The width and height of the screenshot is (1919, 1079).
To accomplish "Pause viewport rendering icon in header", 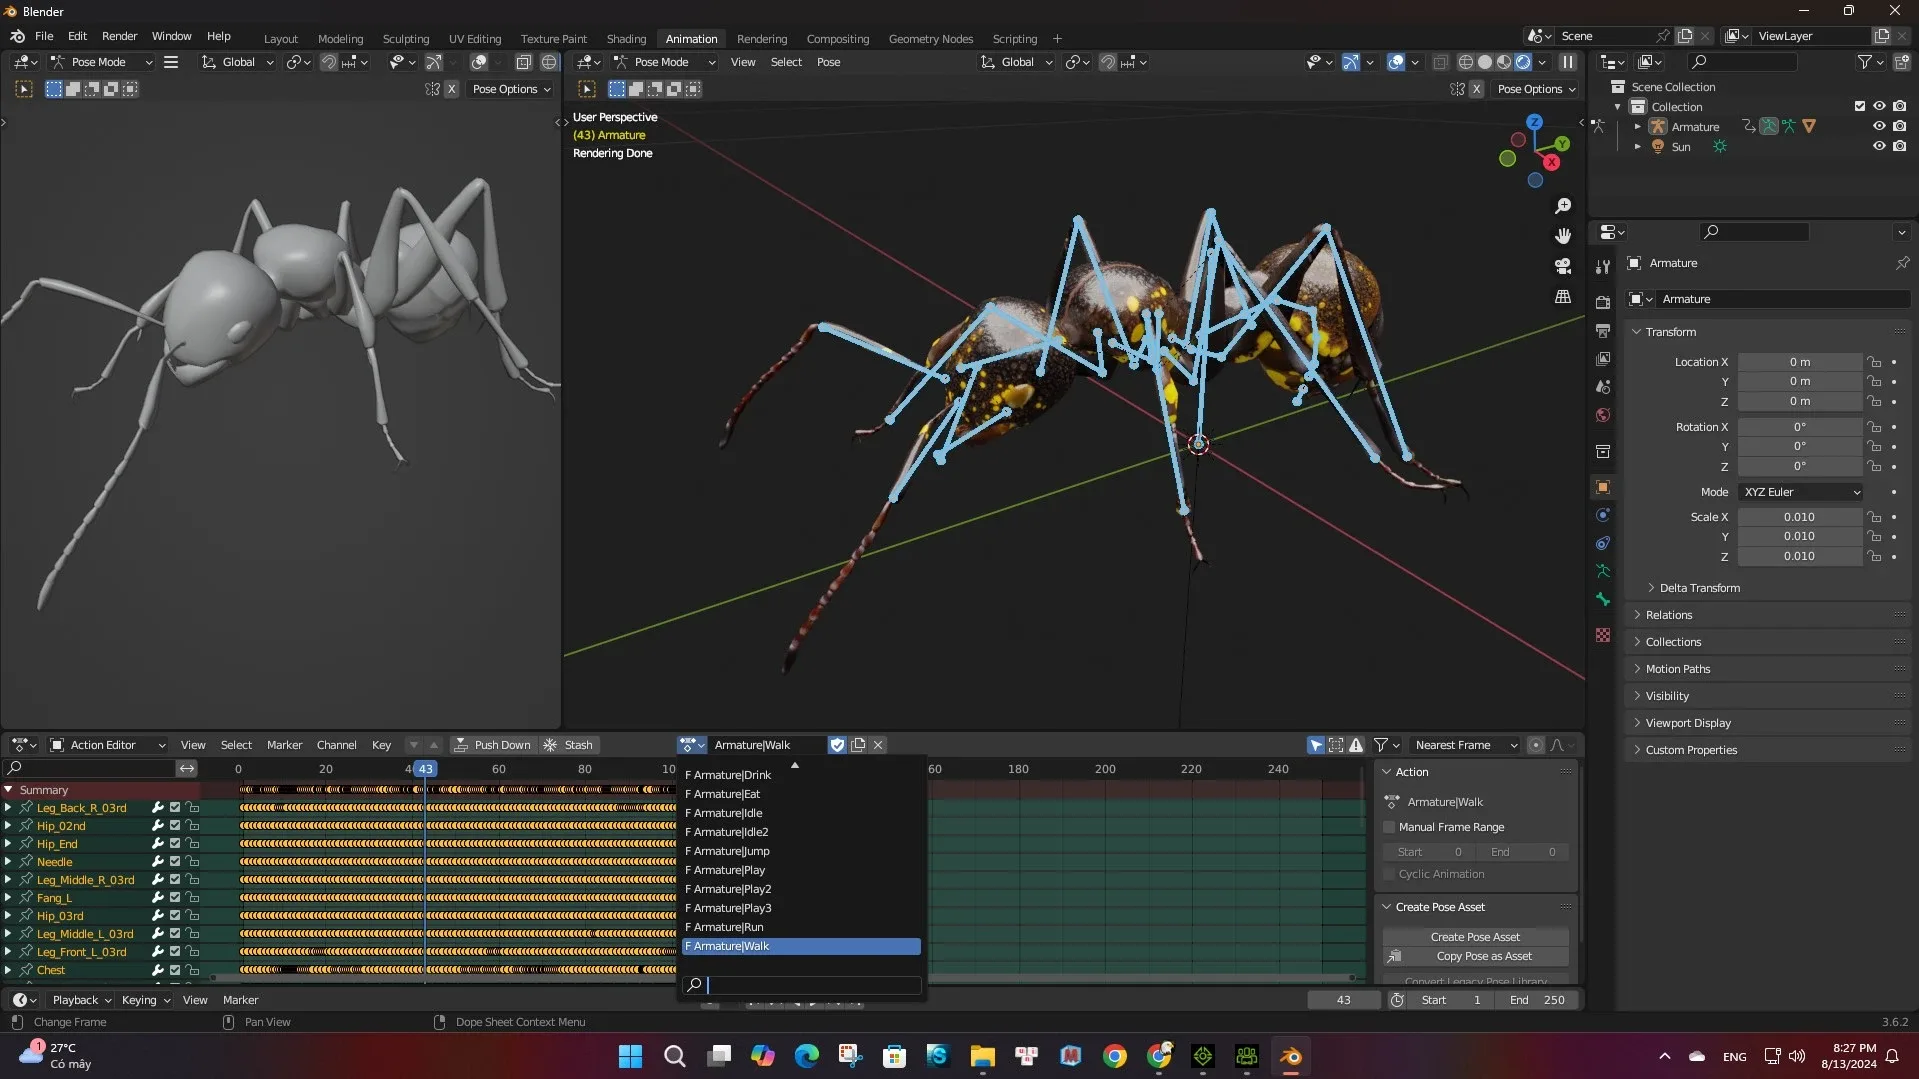I will tap(1568, 62).
